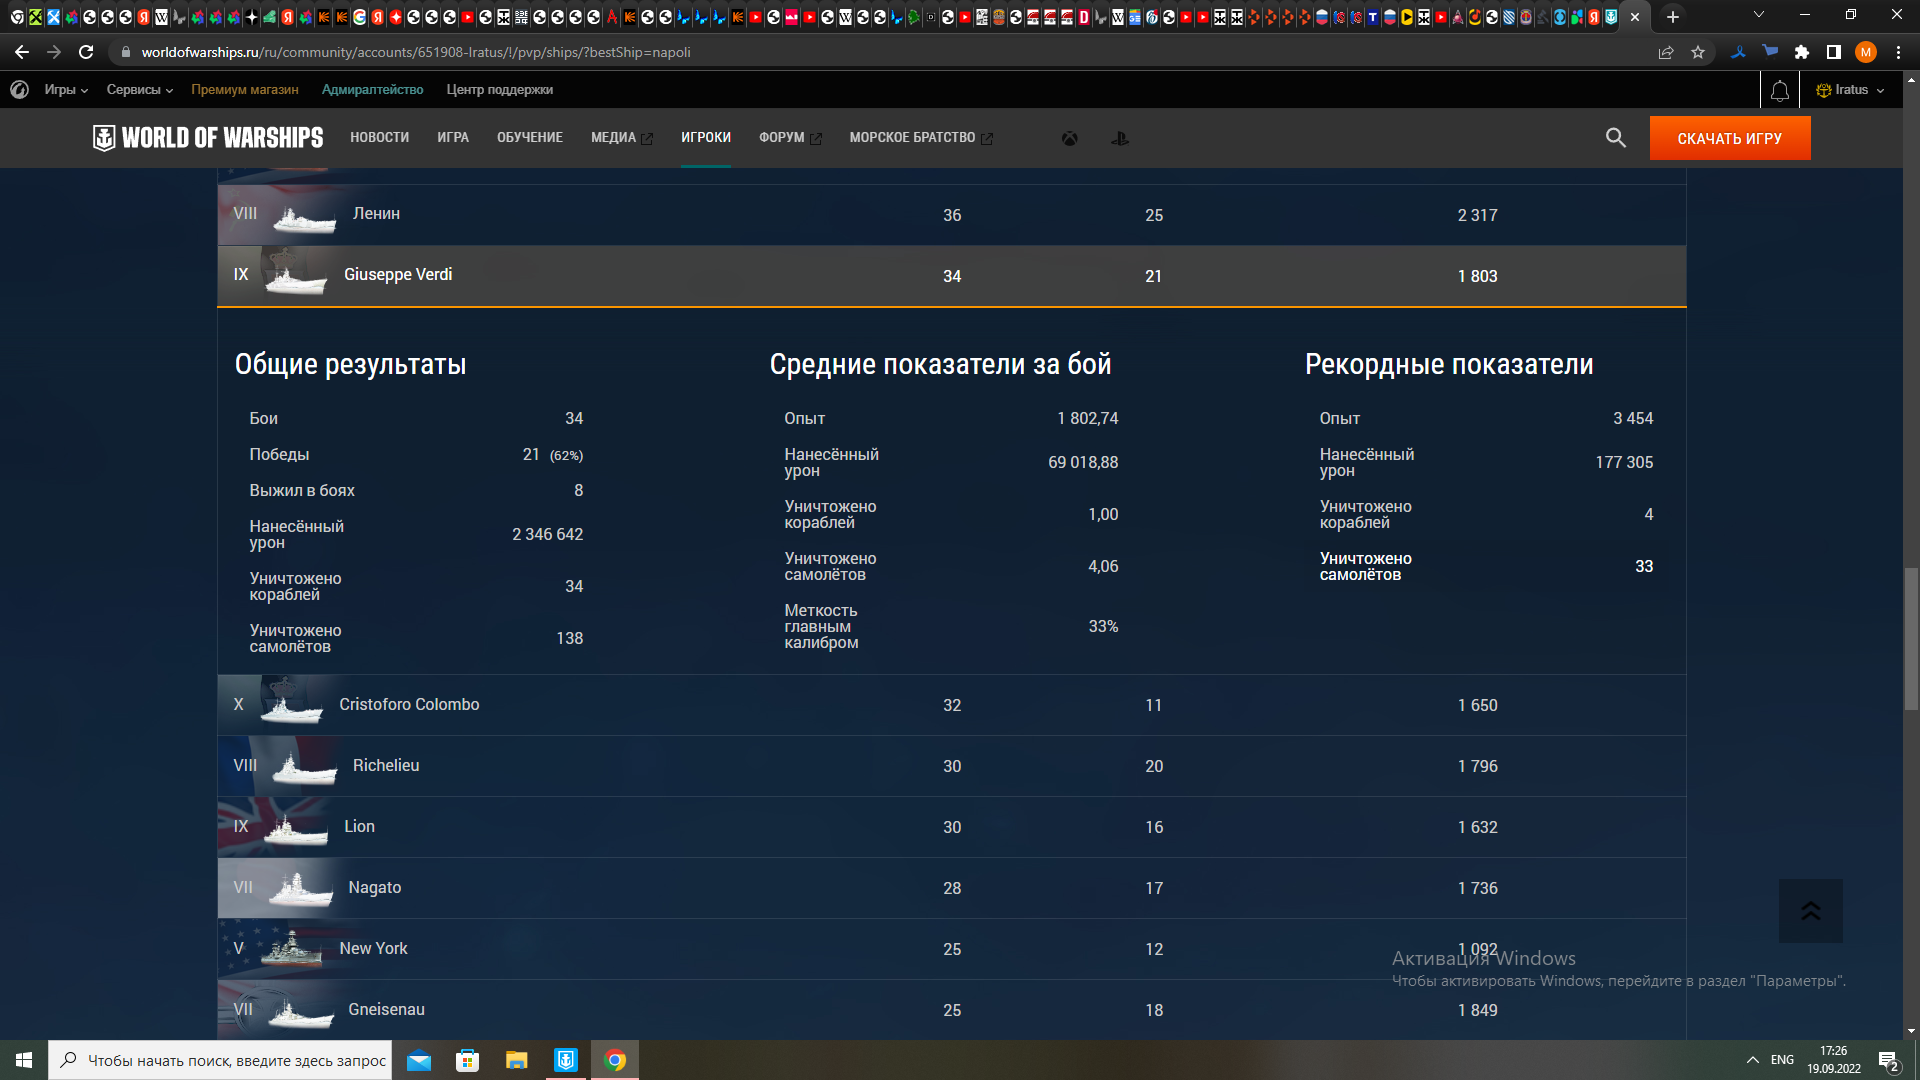The image size is (1920, 1080).
Task: Open browser tab search chevron
Action: click(x=1759, y=16)
